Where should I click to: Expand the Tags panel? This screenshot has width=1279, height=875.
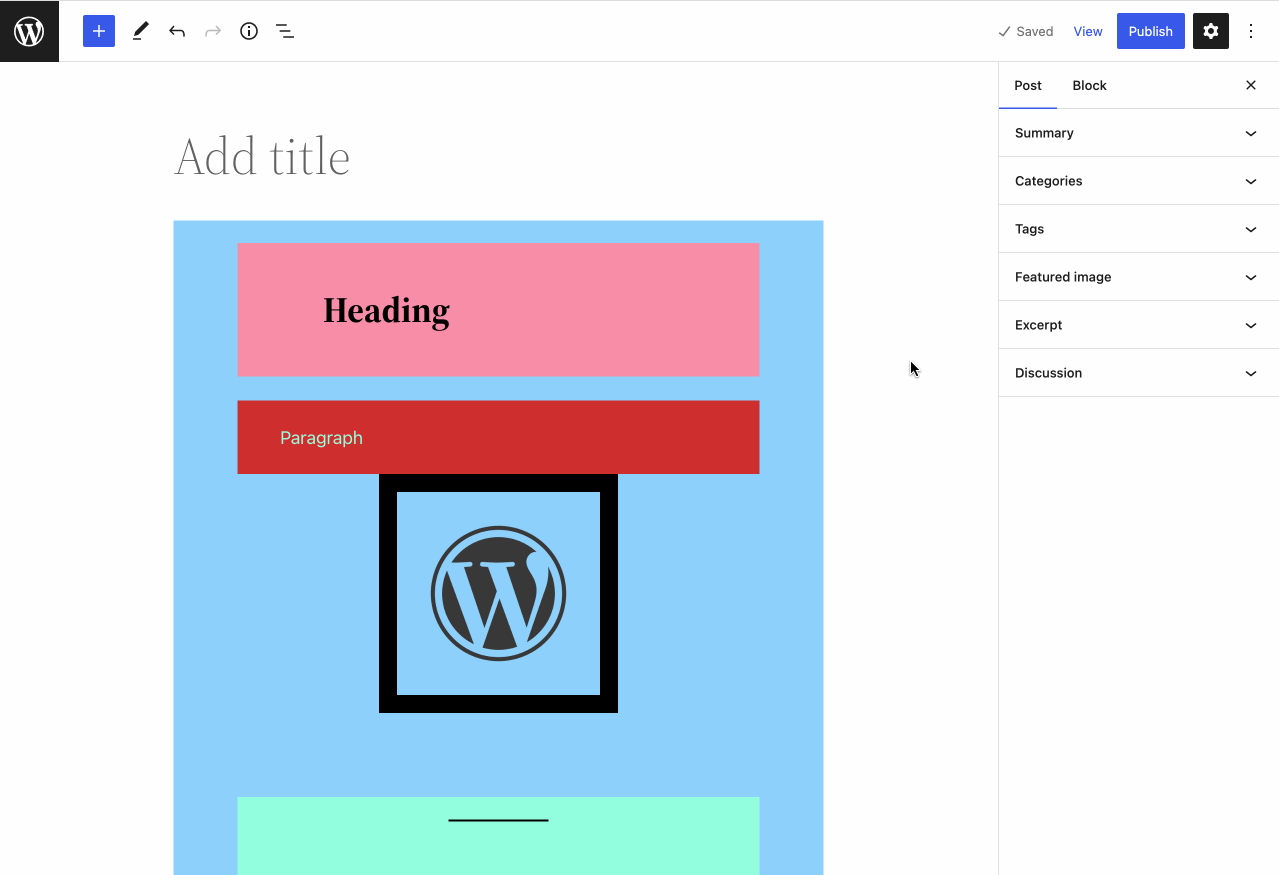click(1139, 229)
